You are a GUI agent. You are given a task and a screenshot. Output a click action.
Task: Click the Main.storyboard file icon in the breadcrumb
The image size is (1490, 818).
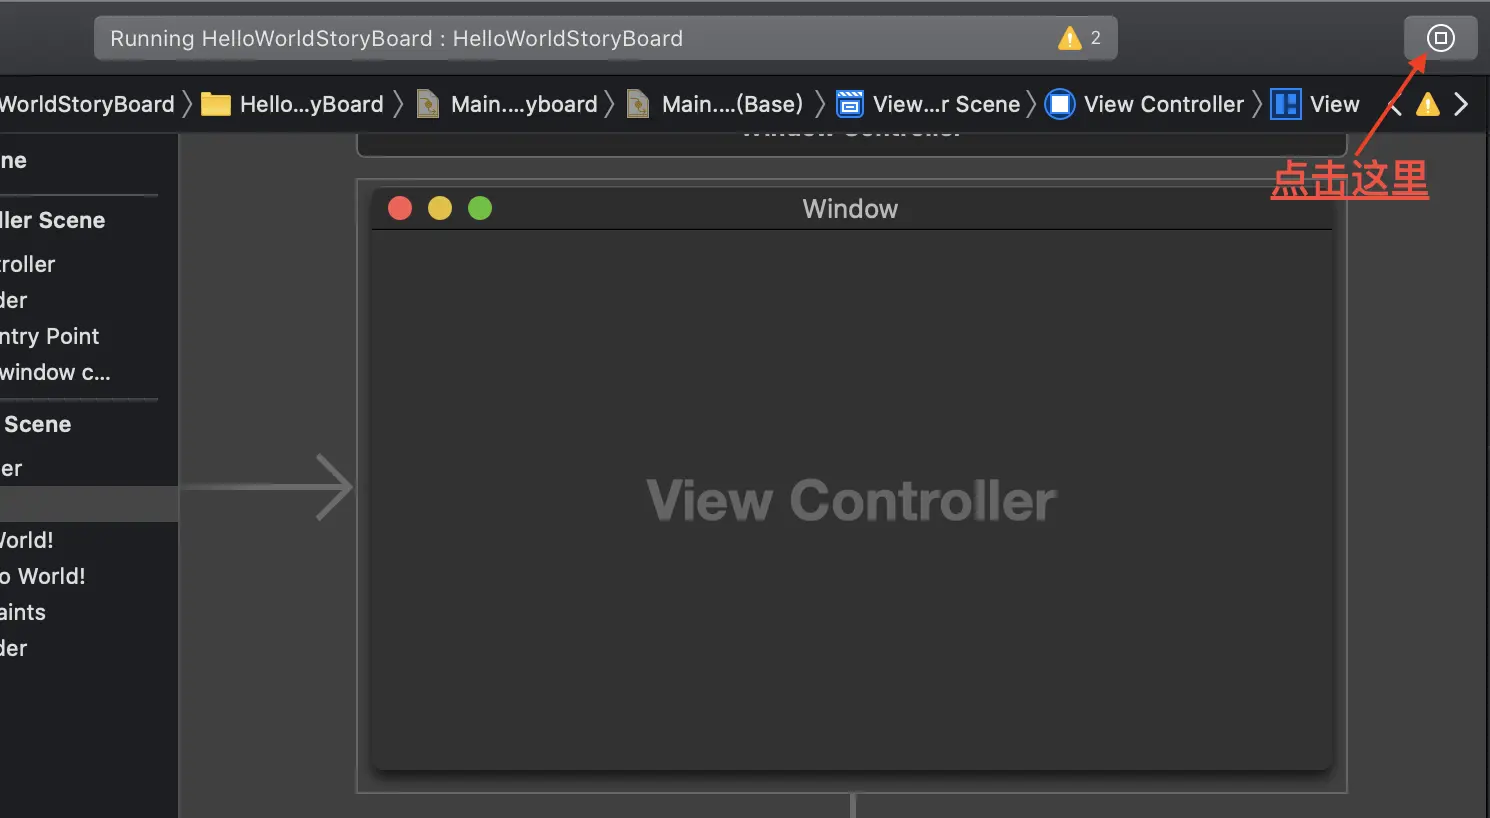[x=428, y=103]
